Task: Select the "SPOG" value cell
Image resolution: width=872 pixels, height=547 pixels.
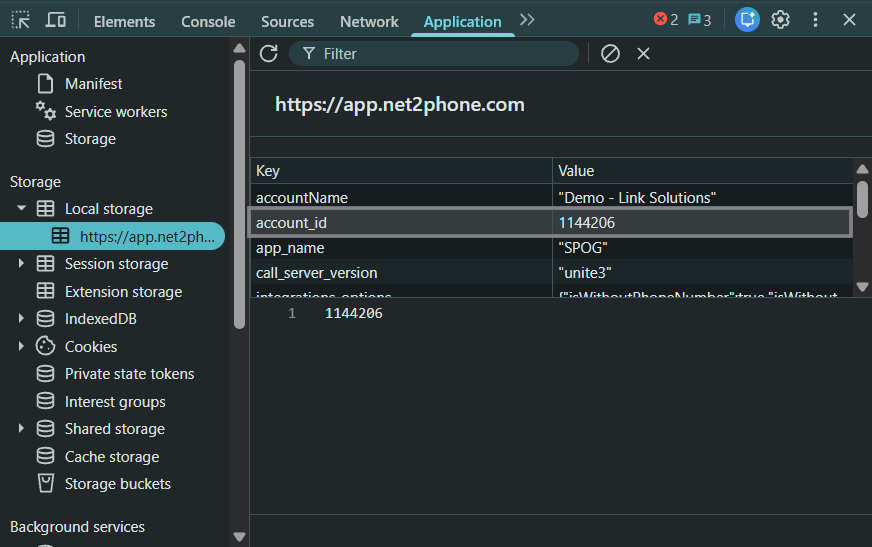Action: pos(703,247)
